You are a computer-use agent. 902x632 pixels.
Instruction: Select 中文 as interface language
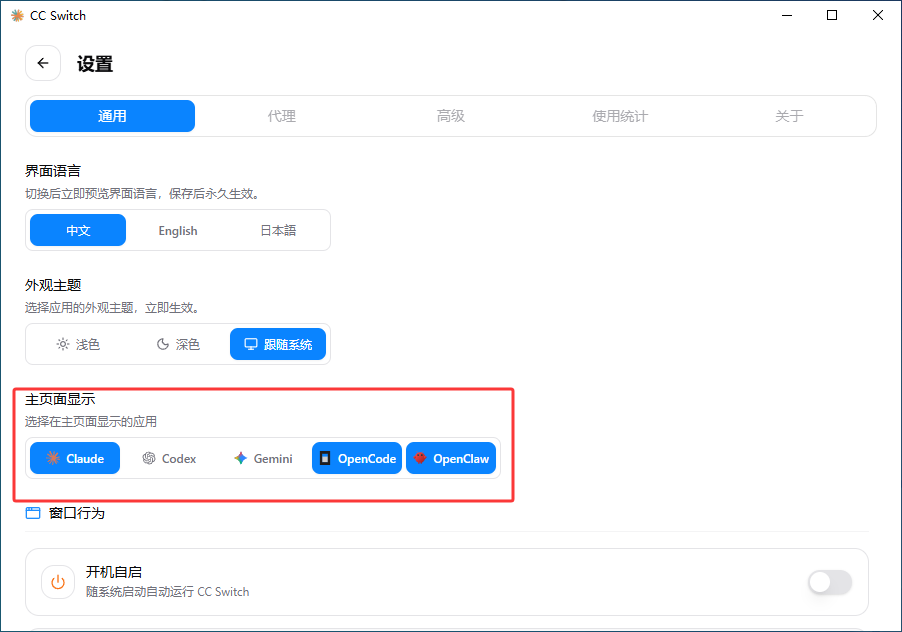[78, 230]
